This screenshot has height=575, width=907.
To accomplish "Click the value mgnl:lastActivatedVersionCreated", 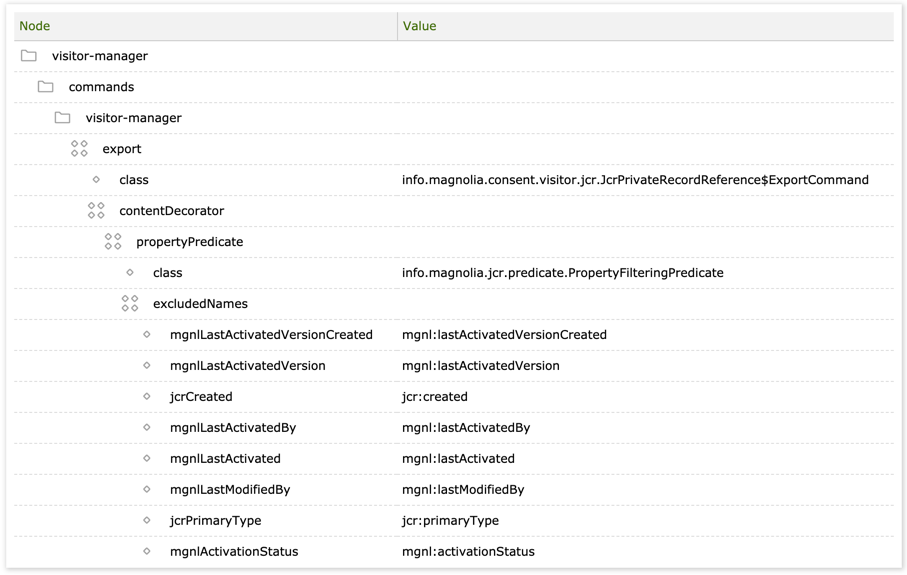I will click(x=504, y=335).
